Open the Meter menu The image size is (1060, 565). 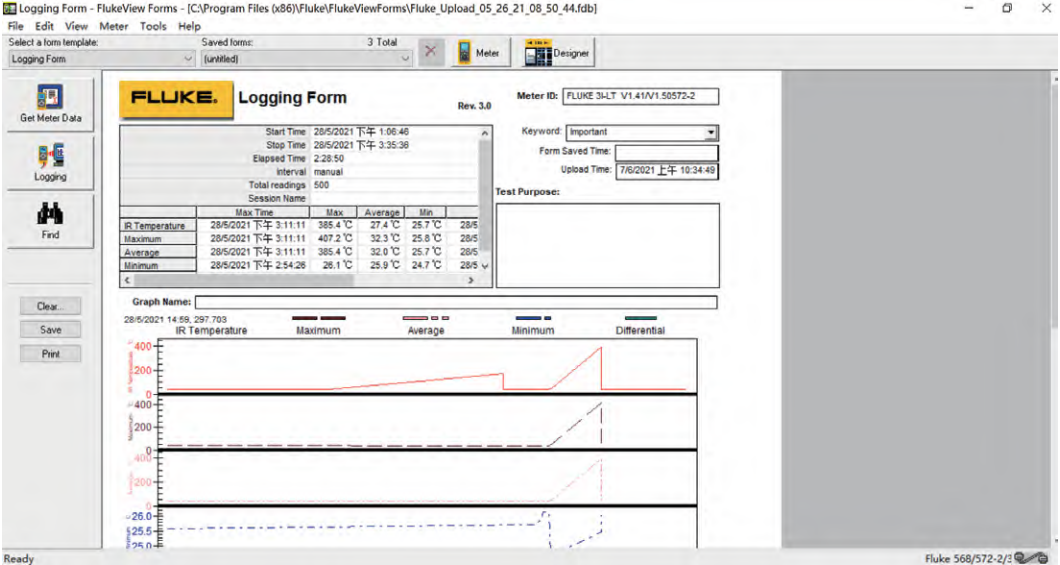point(113,26)
